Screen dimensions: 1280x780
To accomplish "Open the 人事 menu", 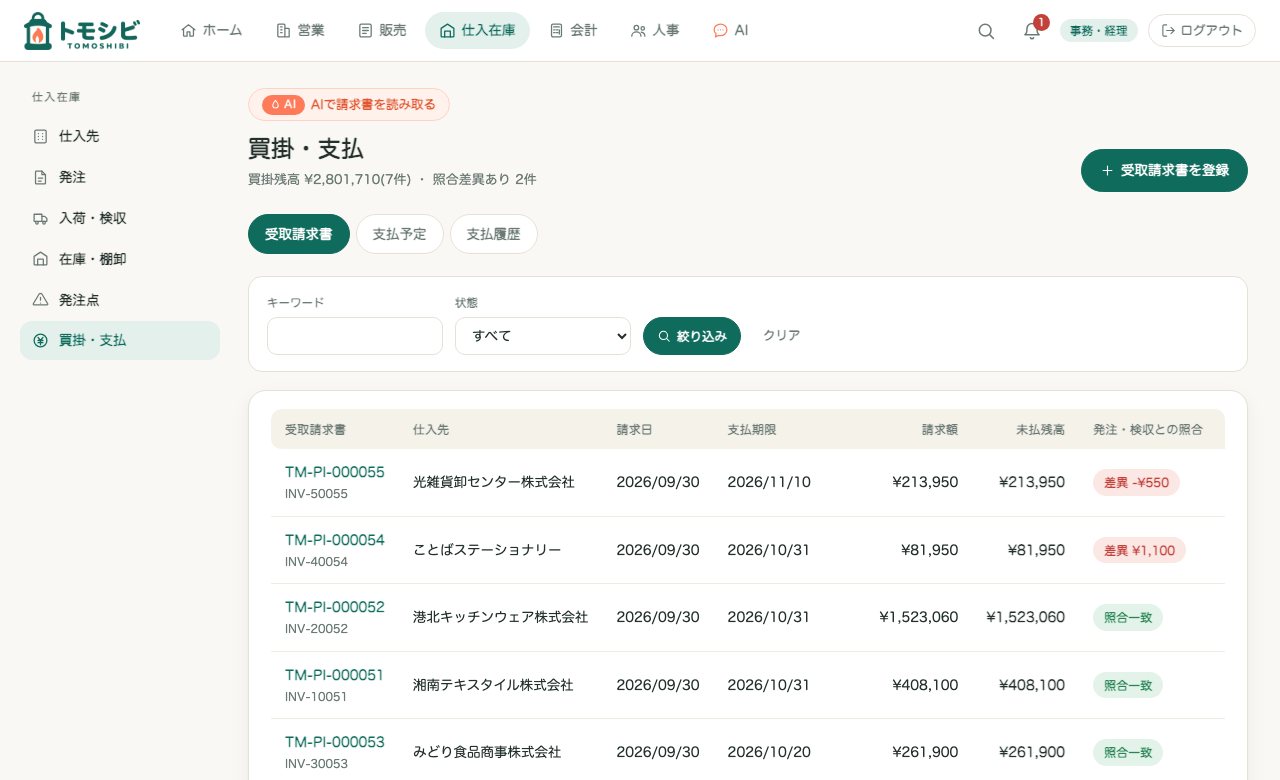I will (x=655, y=30).
